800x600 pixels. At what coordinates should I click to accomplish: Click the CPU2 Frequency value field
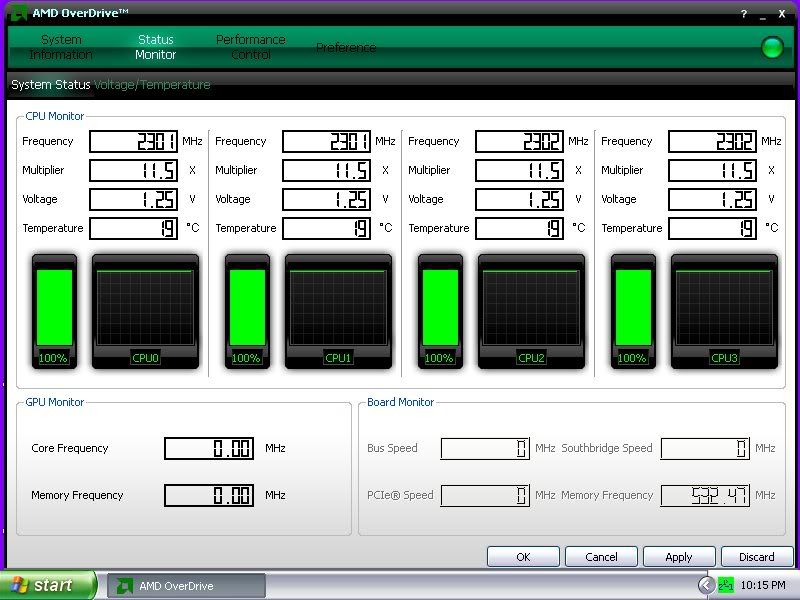tap(519, 141)
